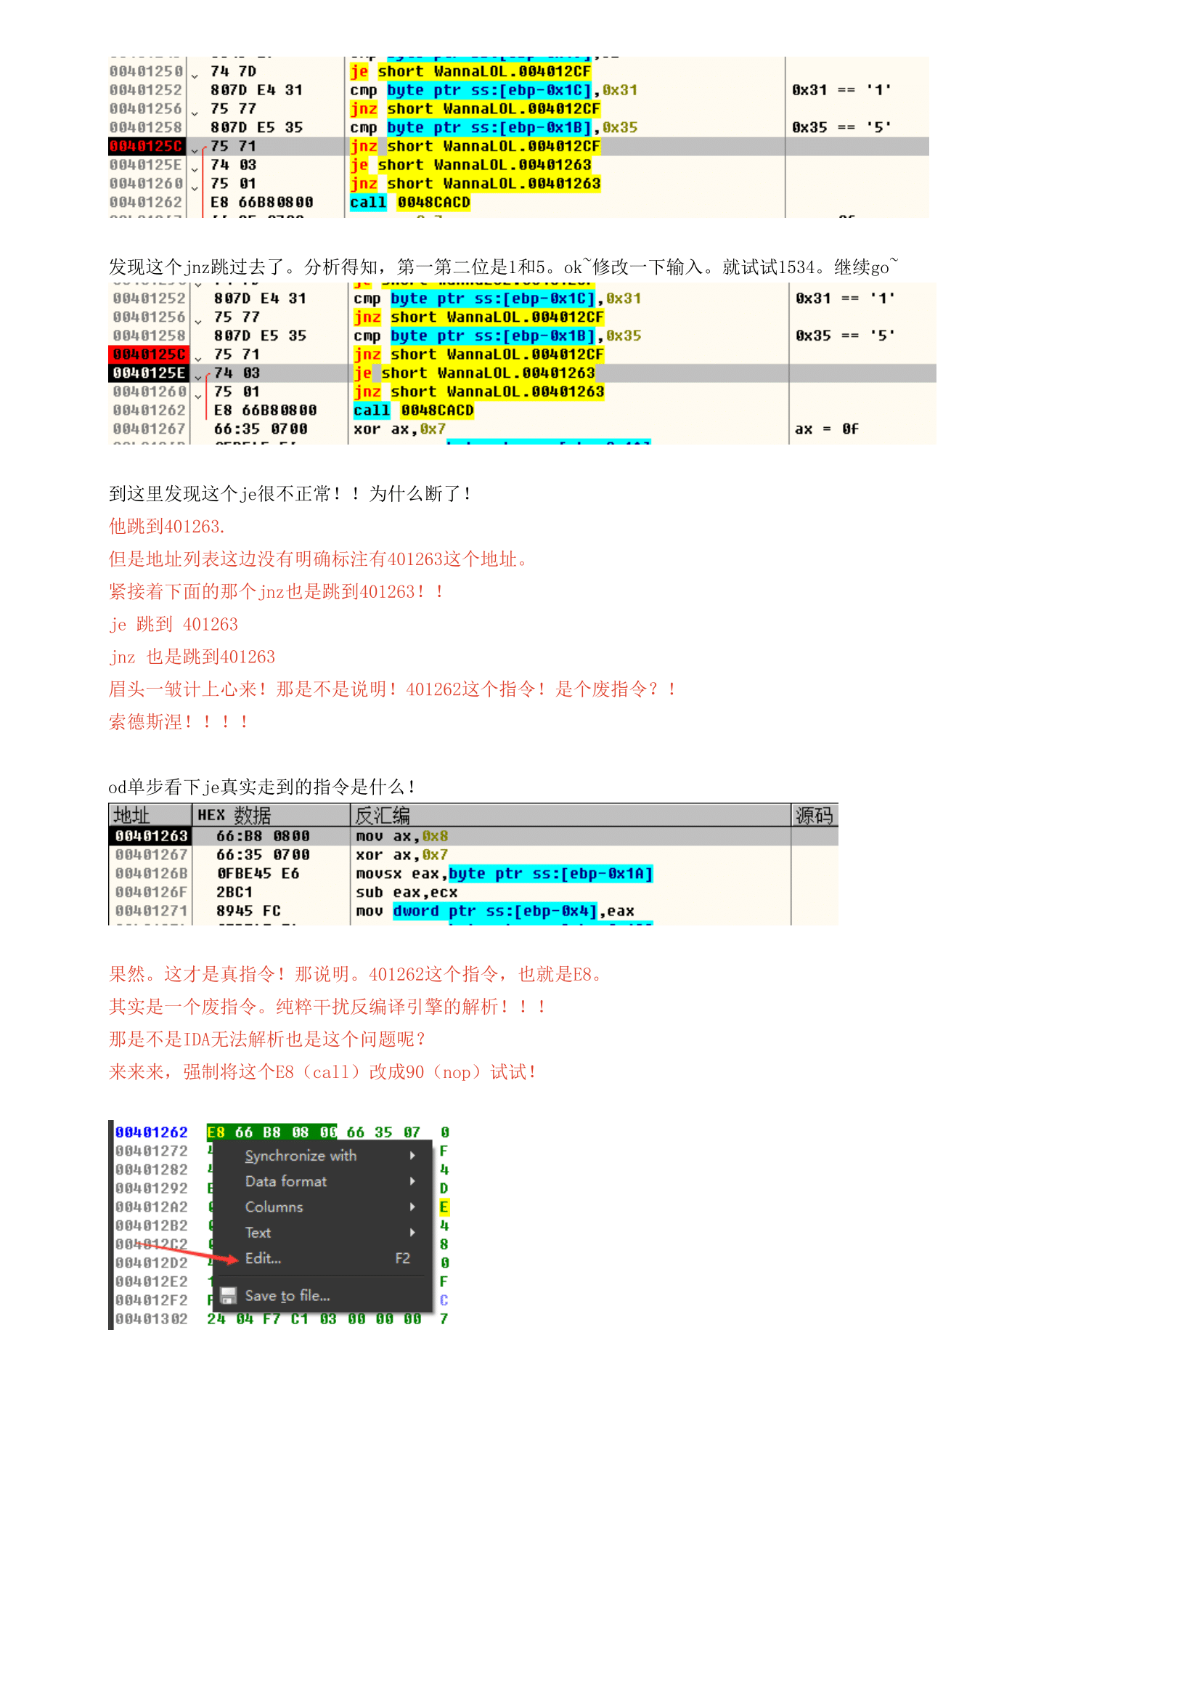Click the black-highlighted address 0040125E

tap(150, 373)
